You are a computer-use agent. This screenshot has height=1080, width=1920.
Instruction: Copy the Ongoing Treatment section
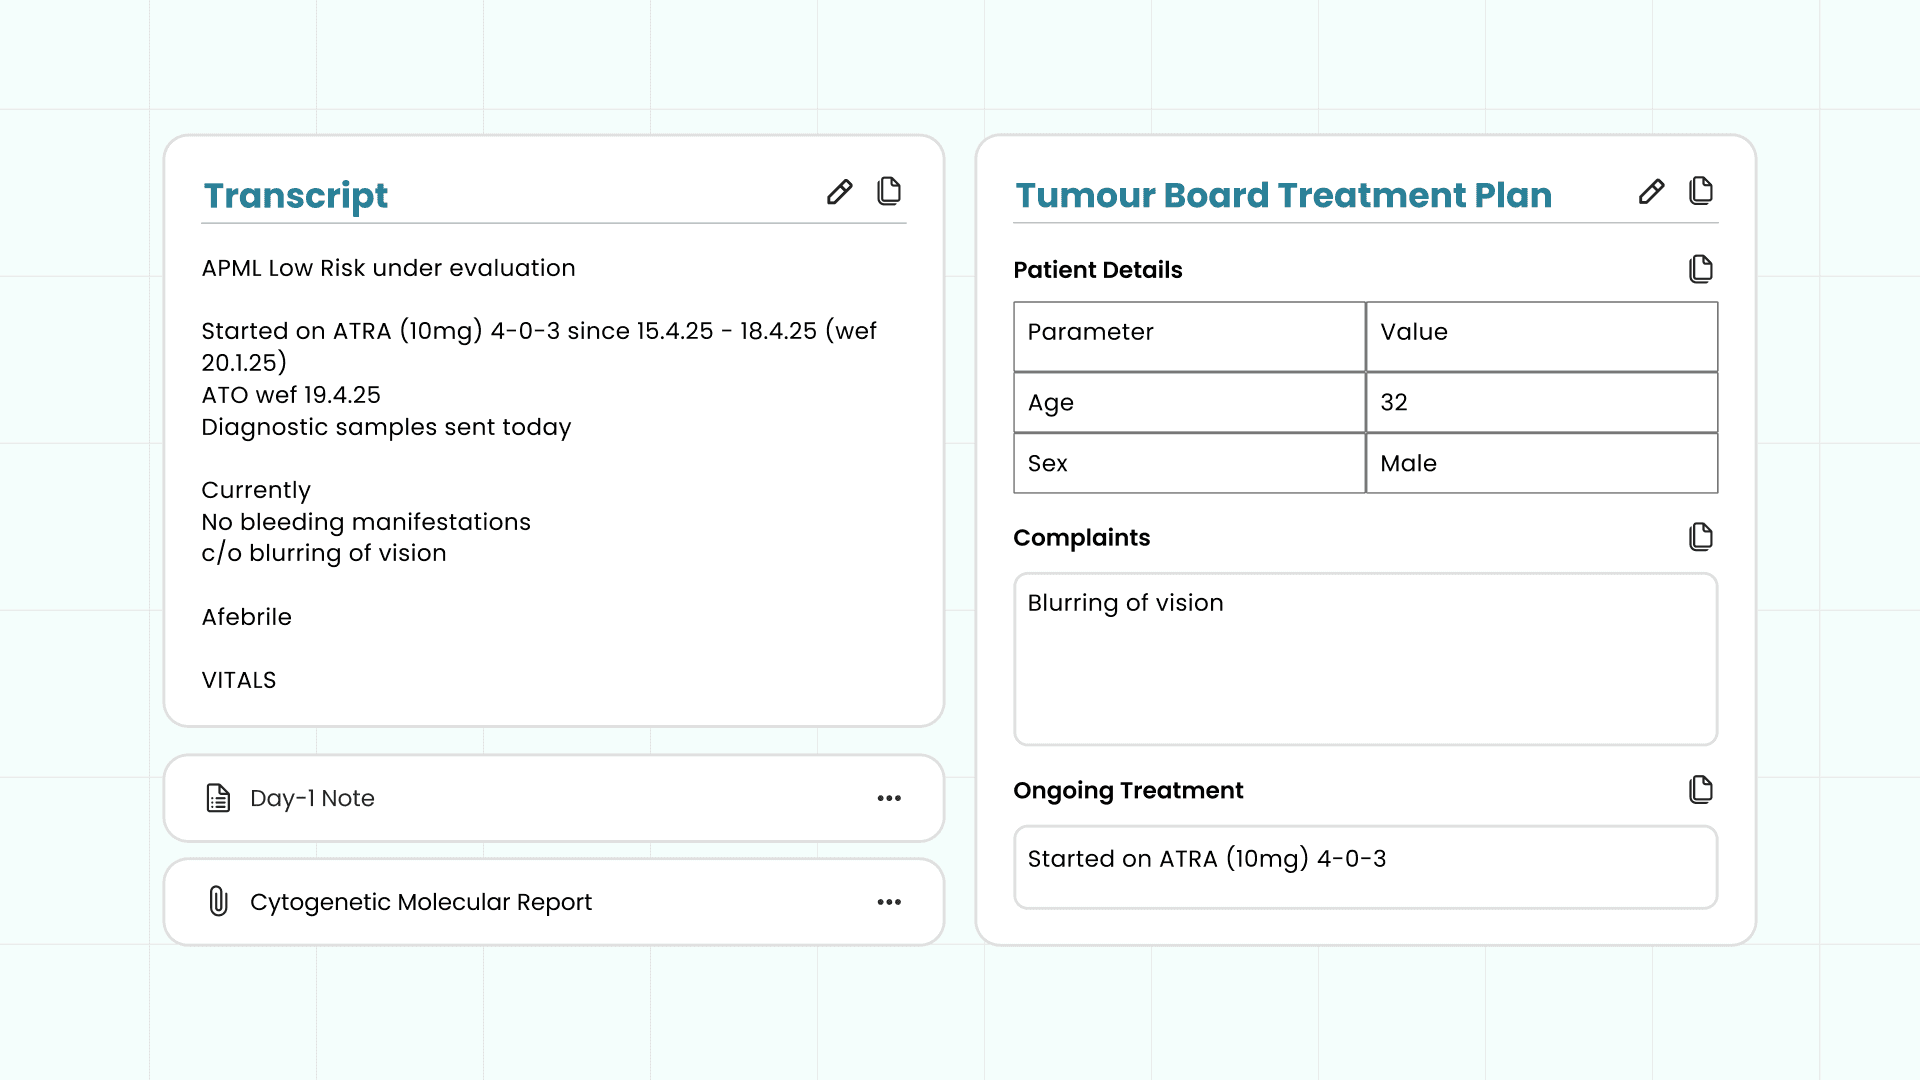pos(1700,790)
